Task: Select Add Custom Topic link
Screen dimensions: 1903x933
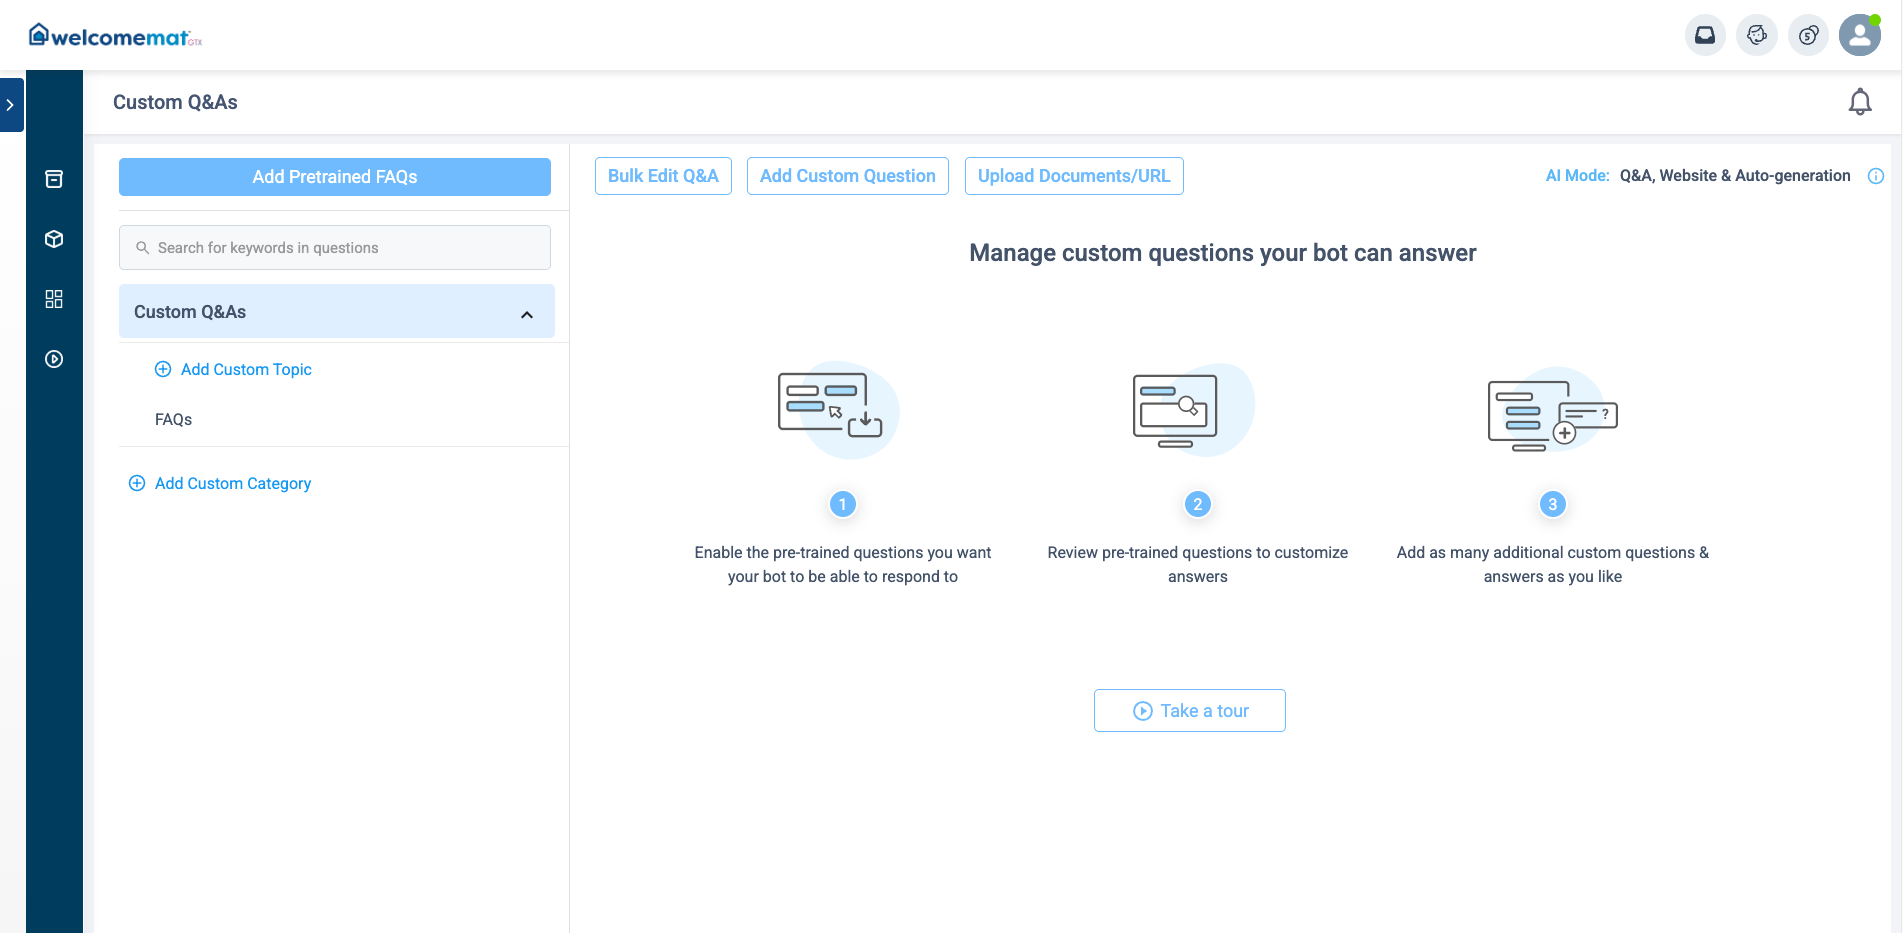Action: 246,369
